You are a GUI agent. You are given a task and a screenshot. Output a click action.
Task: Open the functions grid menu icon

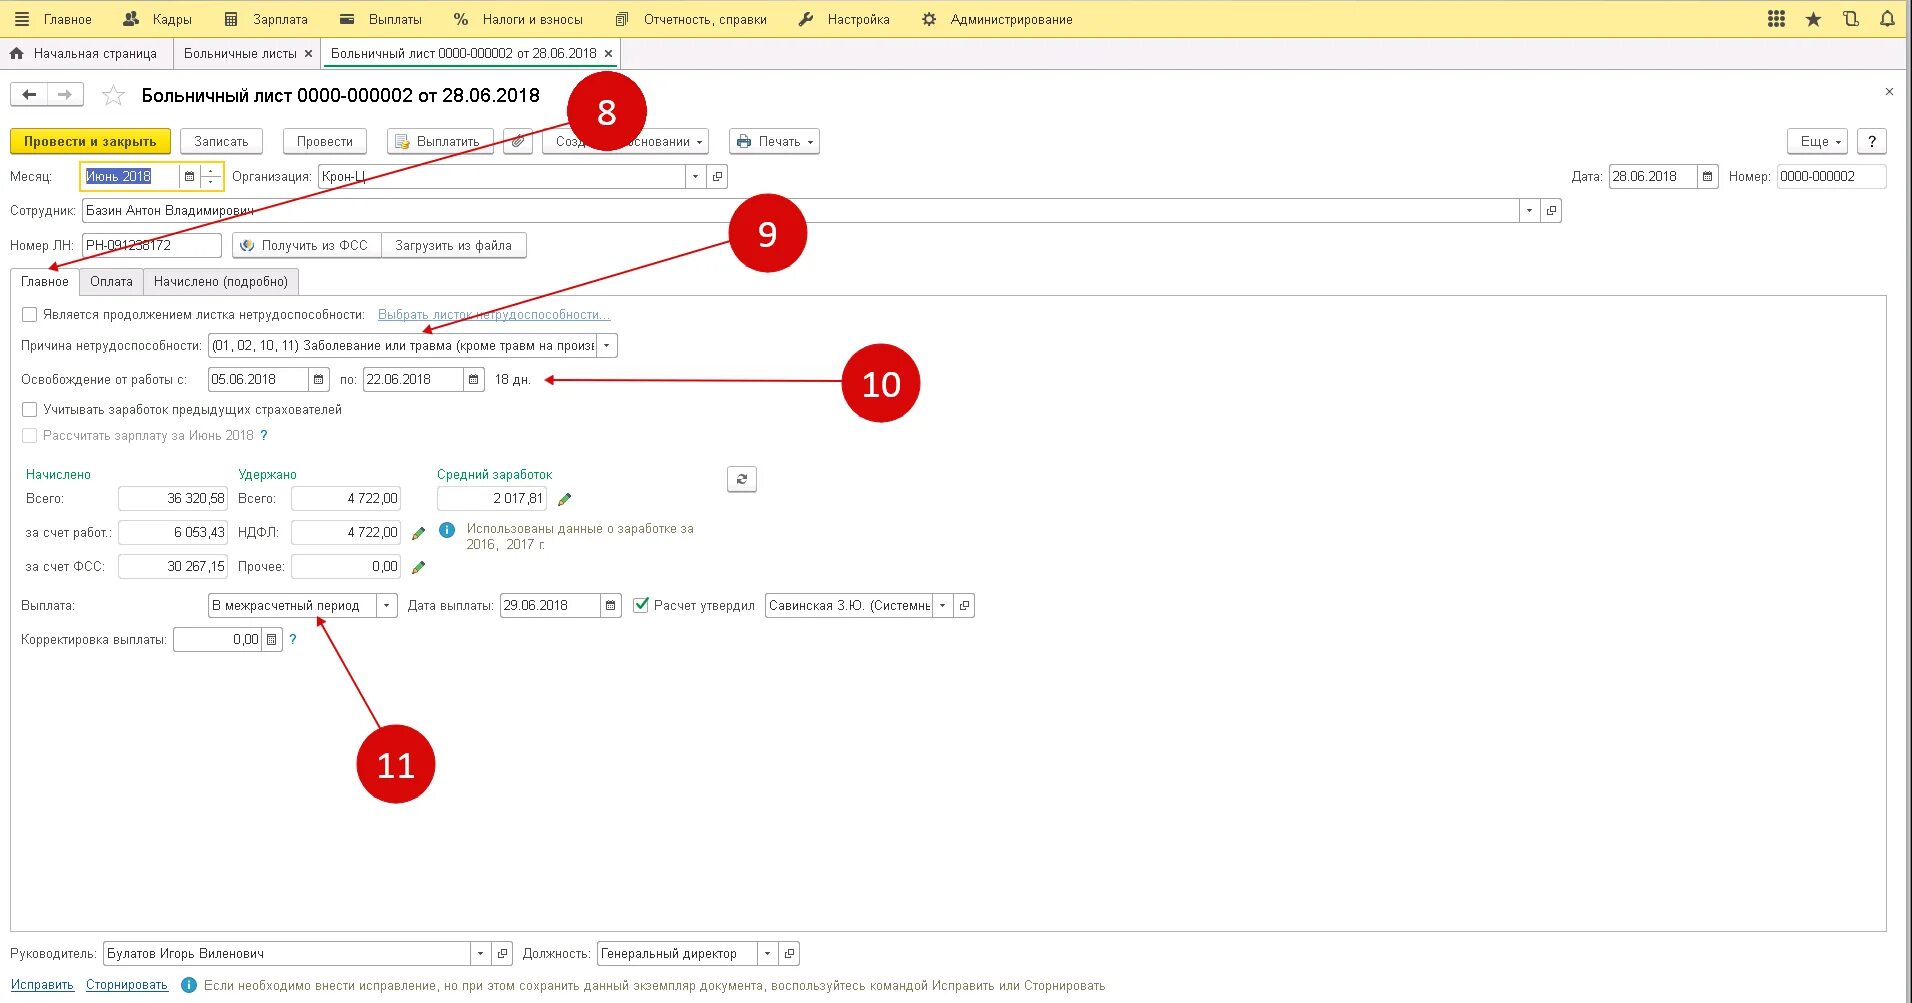pos(1776,19)
